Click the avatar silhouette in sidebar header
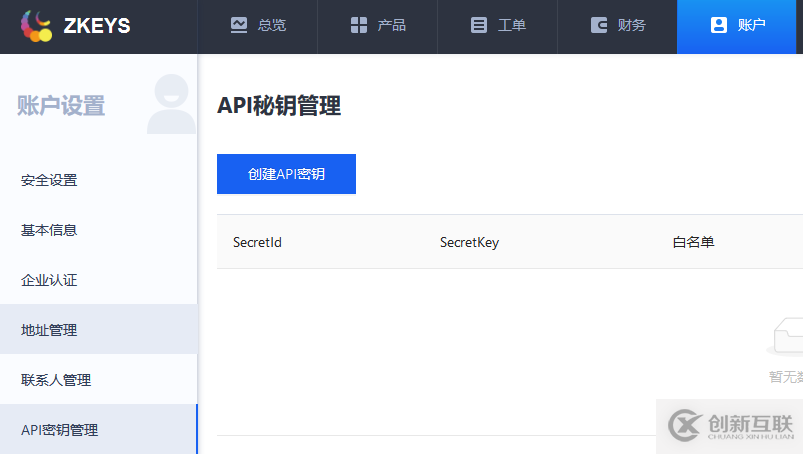The width and height of the screenshot is (803, 454). click(171, 104)
